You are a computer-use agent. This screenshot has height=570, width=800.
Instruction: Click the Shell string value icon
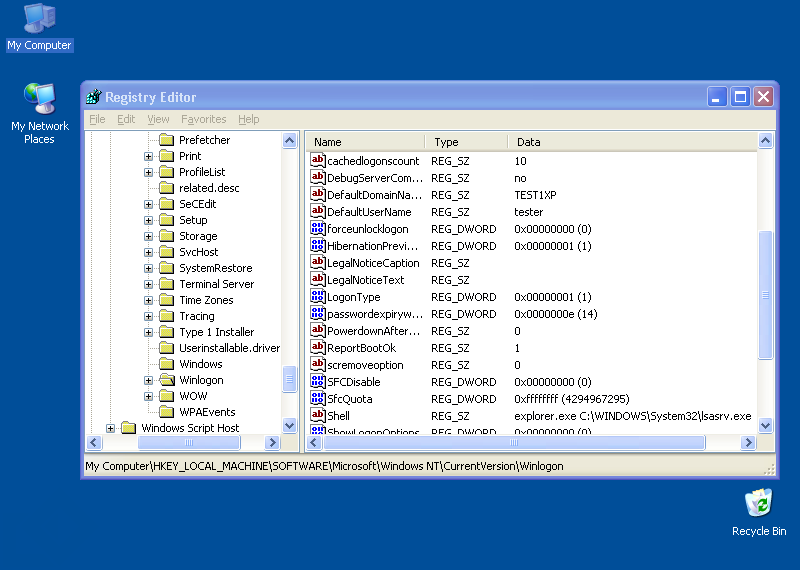tap(317, 416)
